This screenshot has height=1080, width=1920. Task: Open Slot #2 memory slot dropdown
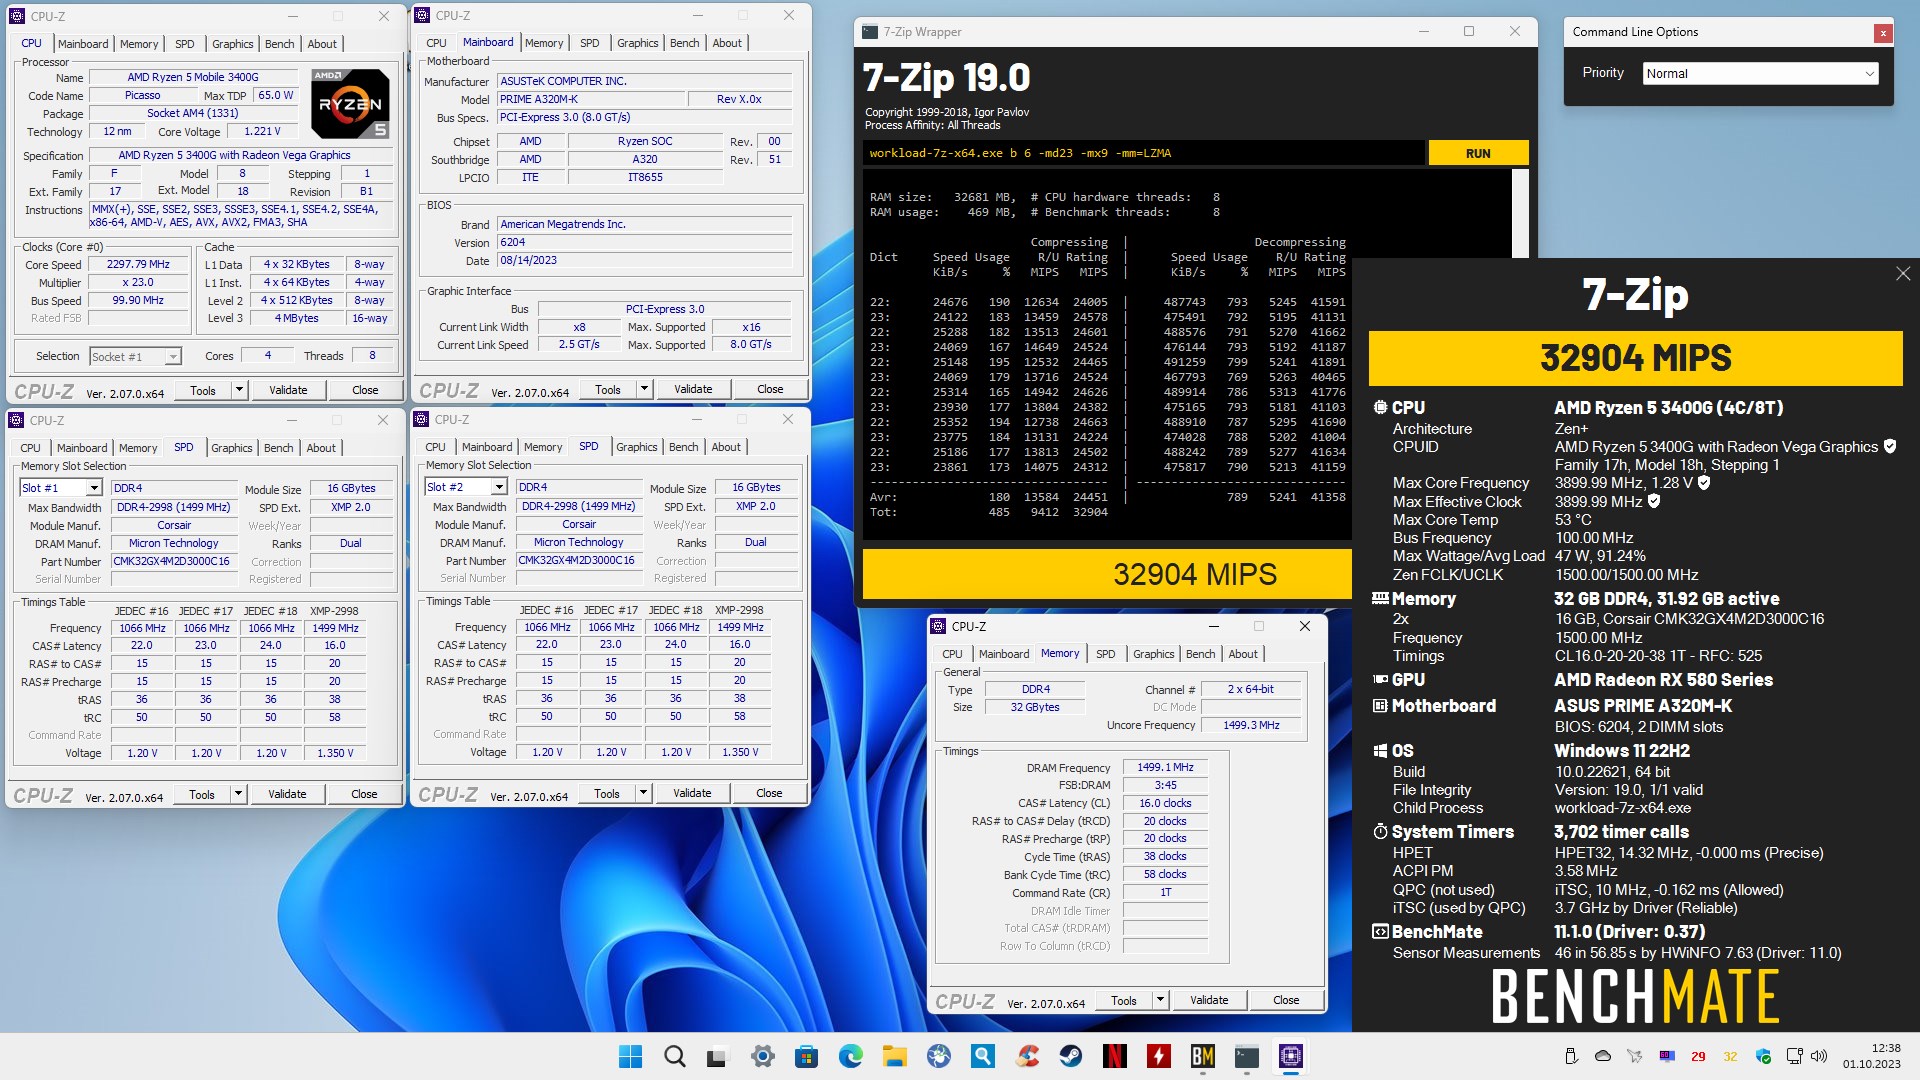coord(466,487)
